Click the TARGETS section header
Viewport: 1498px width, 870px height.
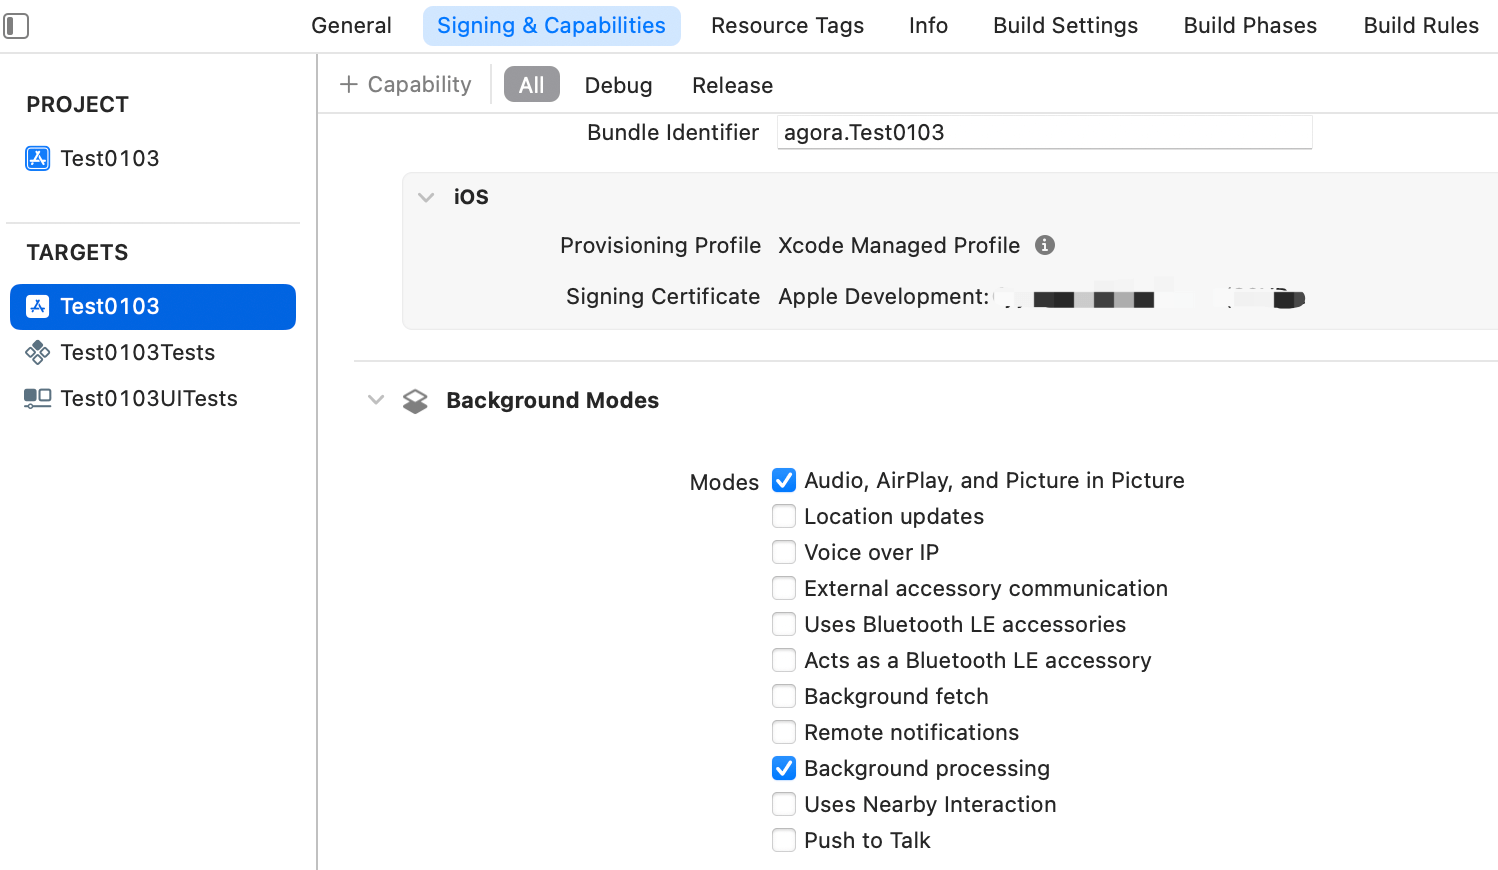[77, 252]
